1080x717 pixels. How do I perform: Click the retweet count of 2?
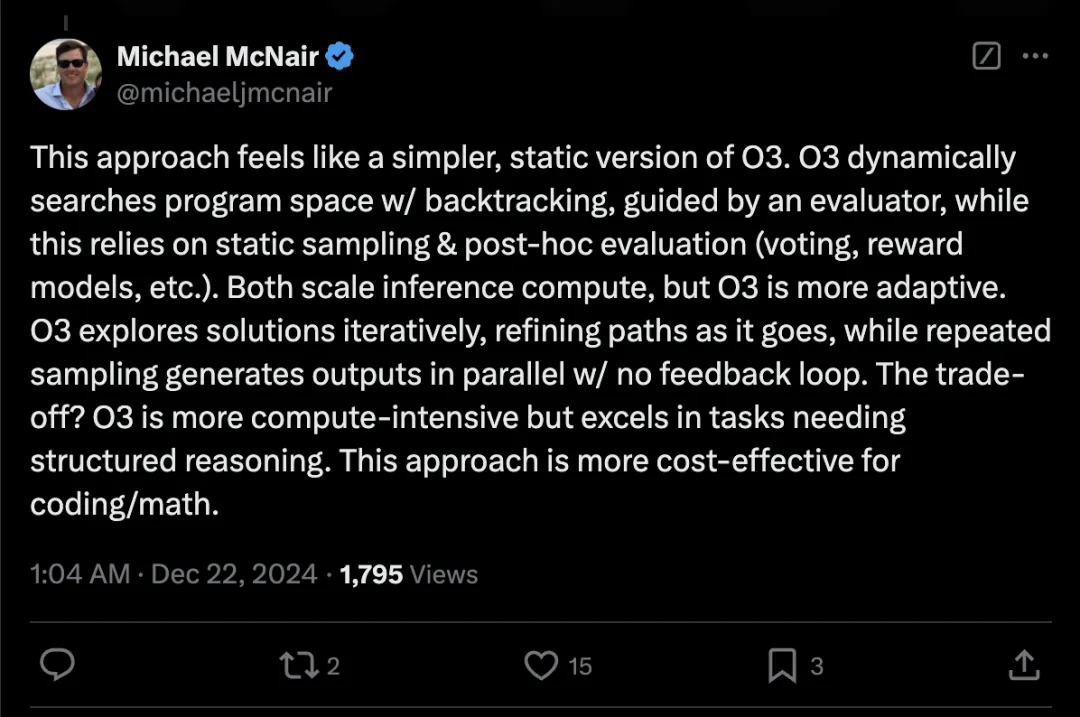(x=333, y=666)
